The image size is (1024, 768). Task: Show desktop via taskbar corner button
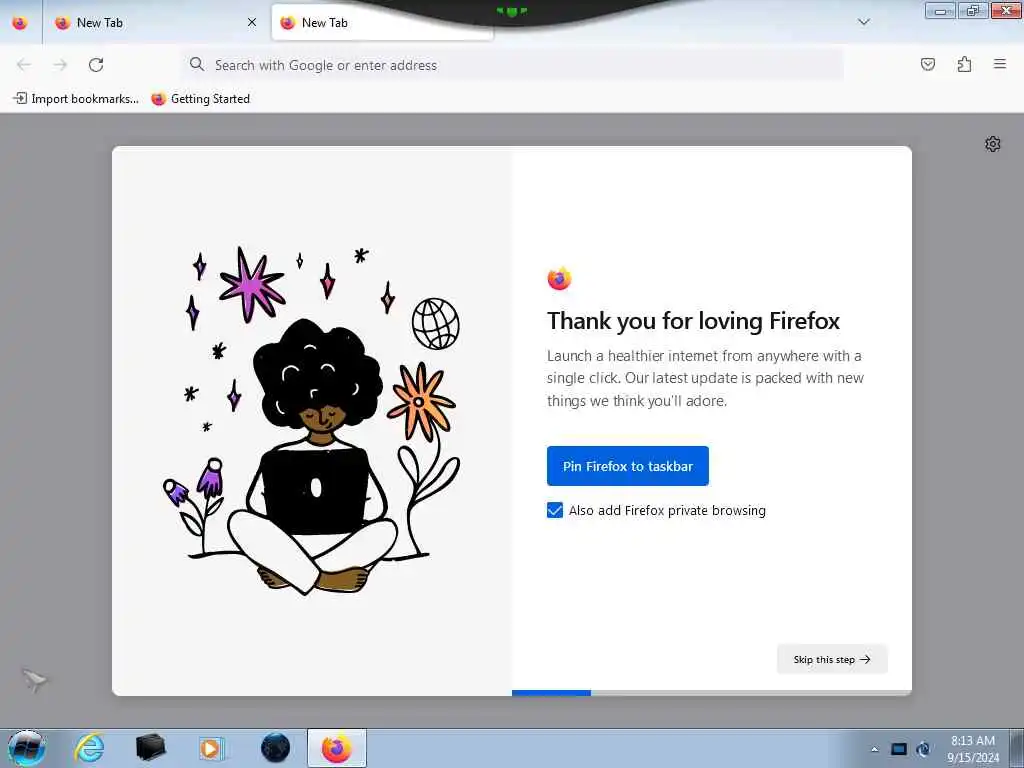click(1017, 749)
